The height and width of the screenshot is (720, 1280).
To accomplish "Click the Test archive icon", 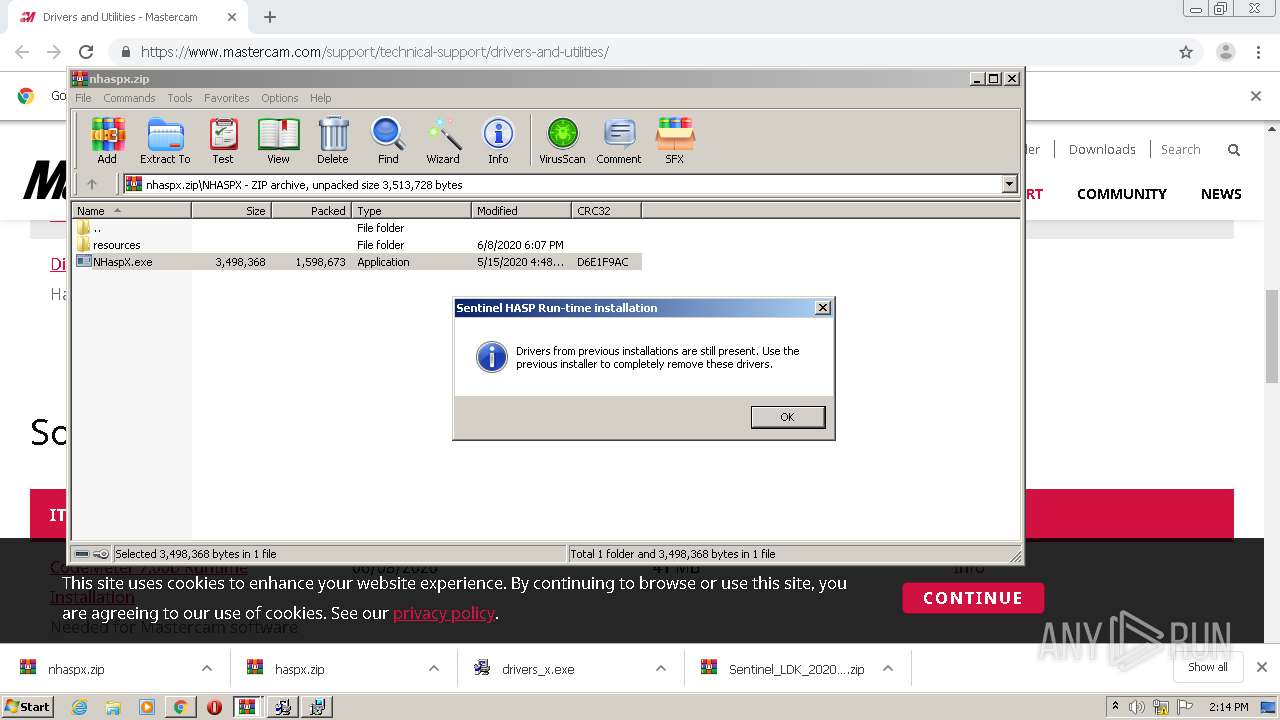I will (x=223, y=140).
